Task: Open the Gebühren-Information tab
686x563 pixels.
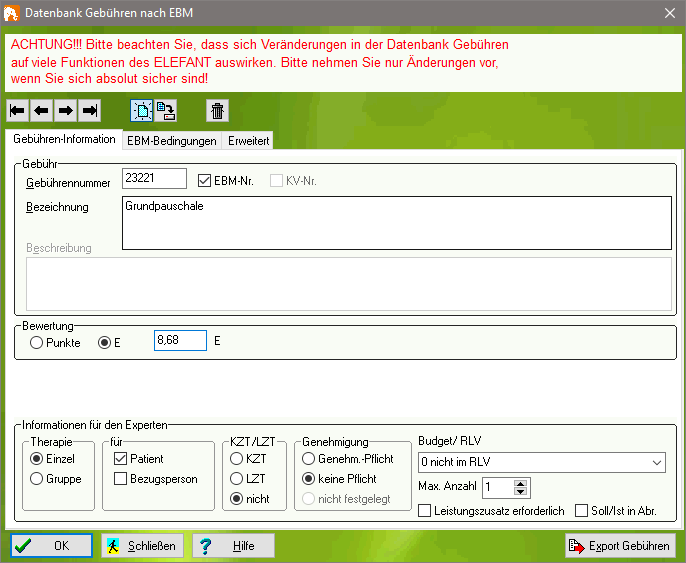Action: 64,139
